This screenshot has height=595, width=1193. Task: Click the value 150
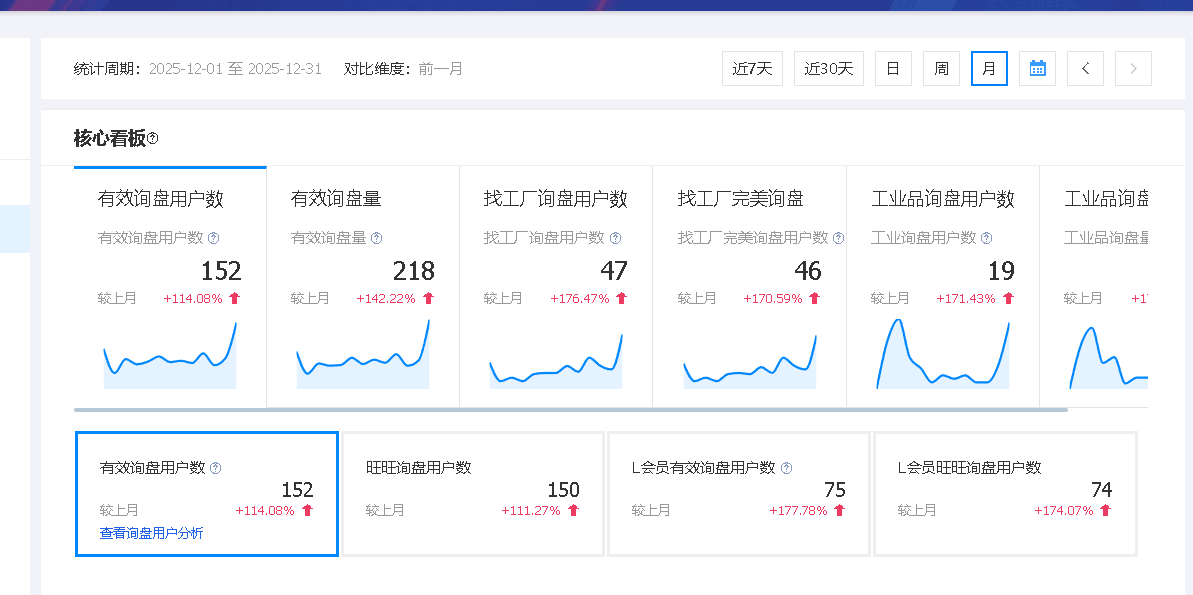click(564, 489)
